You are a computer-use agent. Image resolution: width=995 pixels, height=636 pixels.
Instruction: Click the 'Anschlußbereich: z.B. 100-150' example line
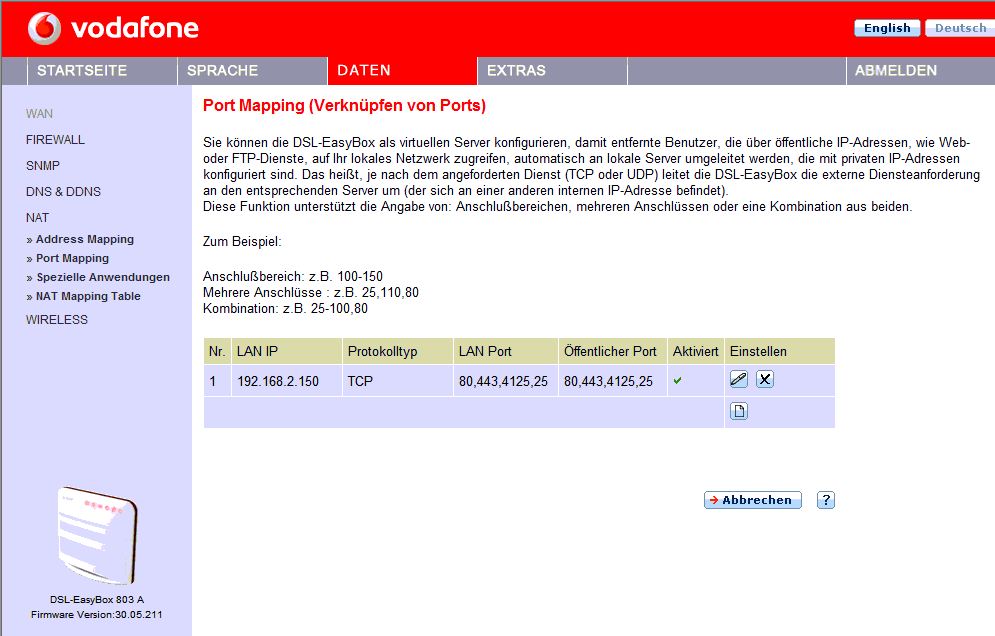(x=293, y=277)
